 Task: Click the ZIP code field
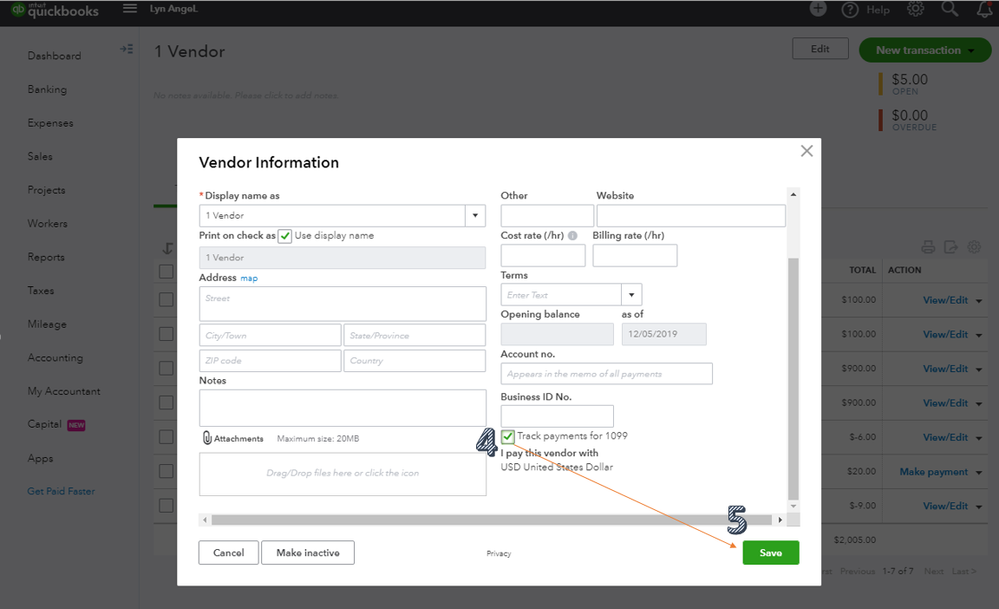270,361
